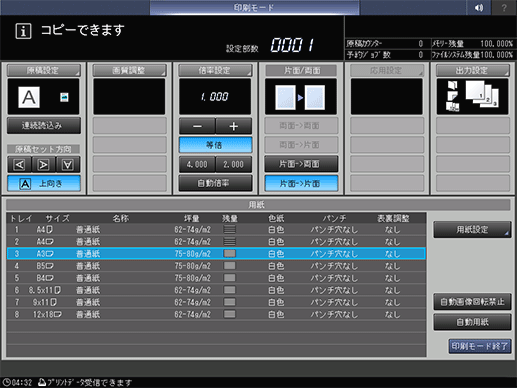This screenshot has width=517, height=388.
Task: Click the original document A preview thumbnail
Action: coord(29,97)
